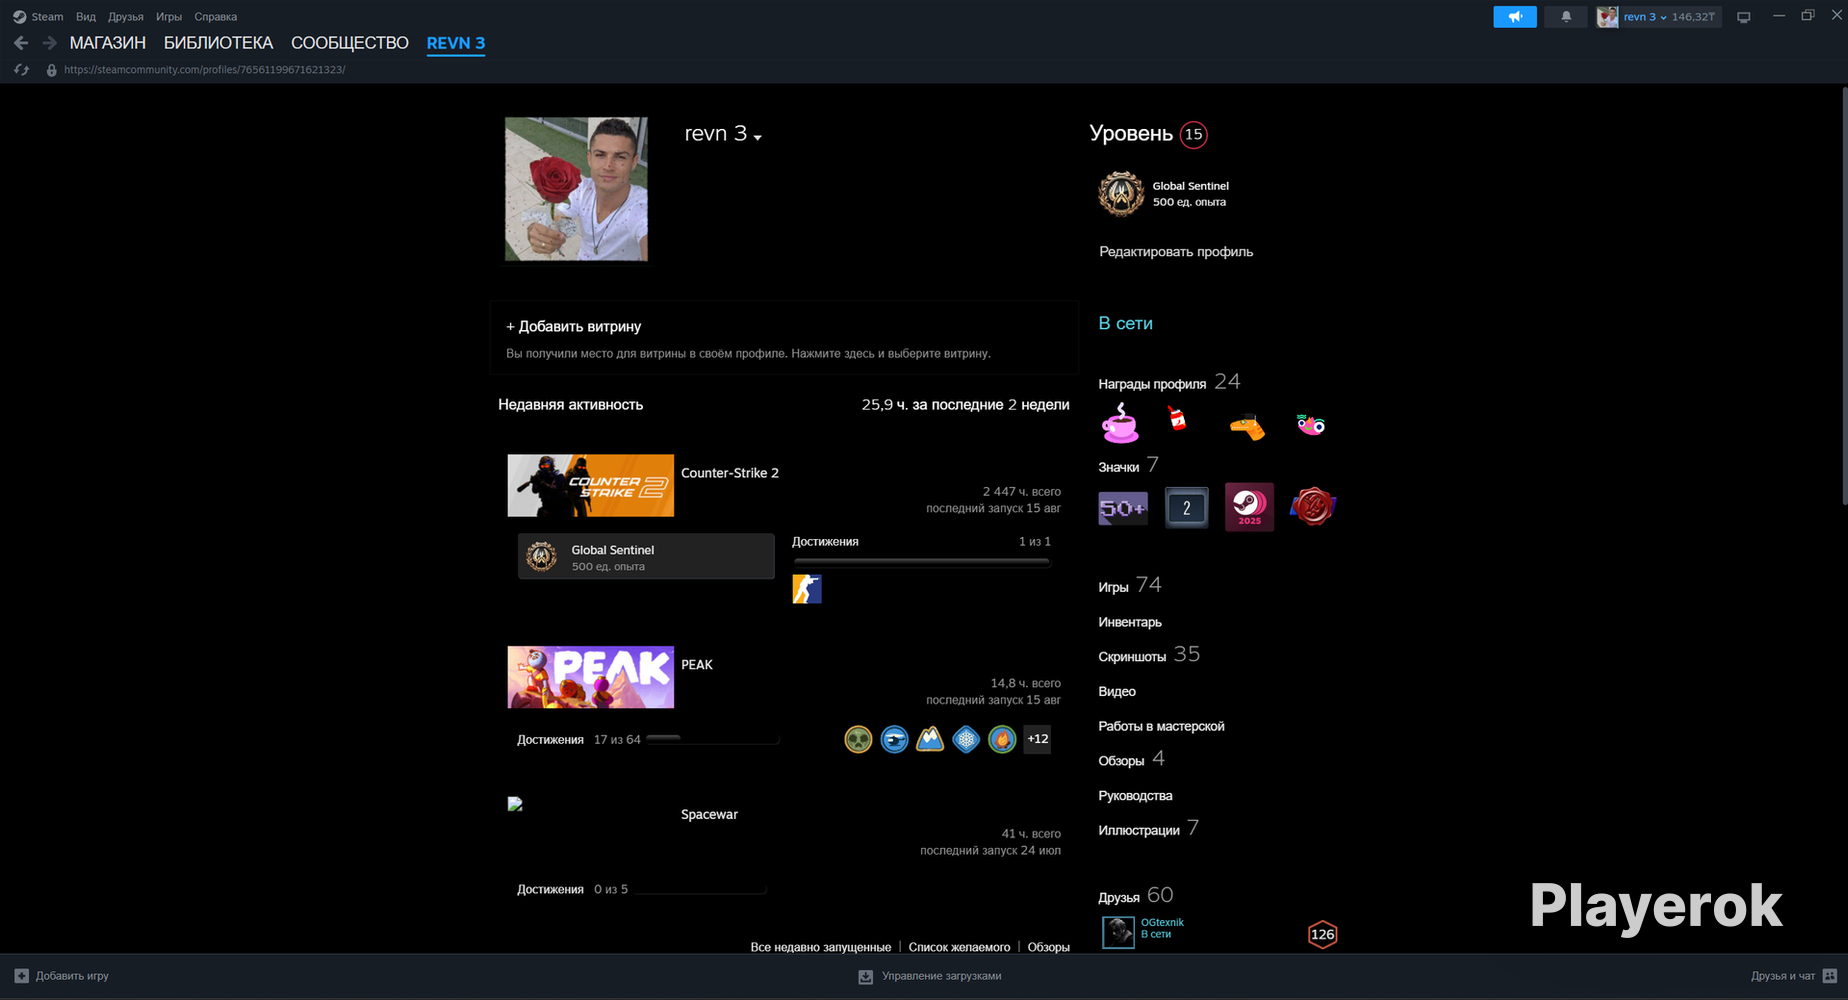The height and width of the screenshot is (1000, 1848).
Task: Open the Значки 7 badges link
Action: click(1128, 465)
